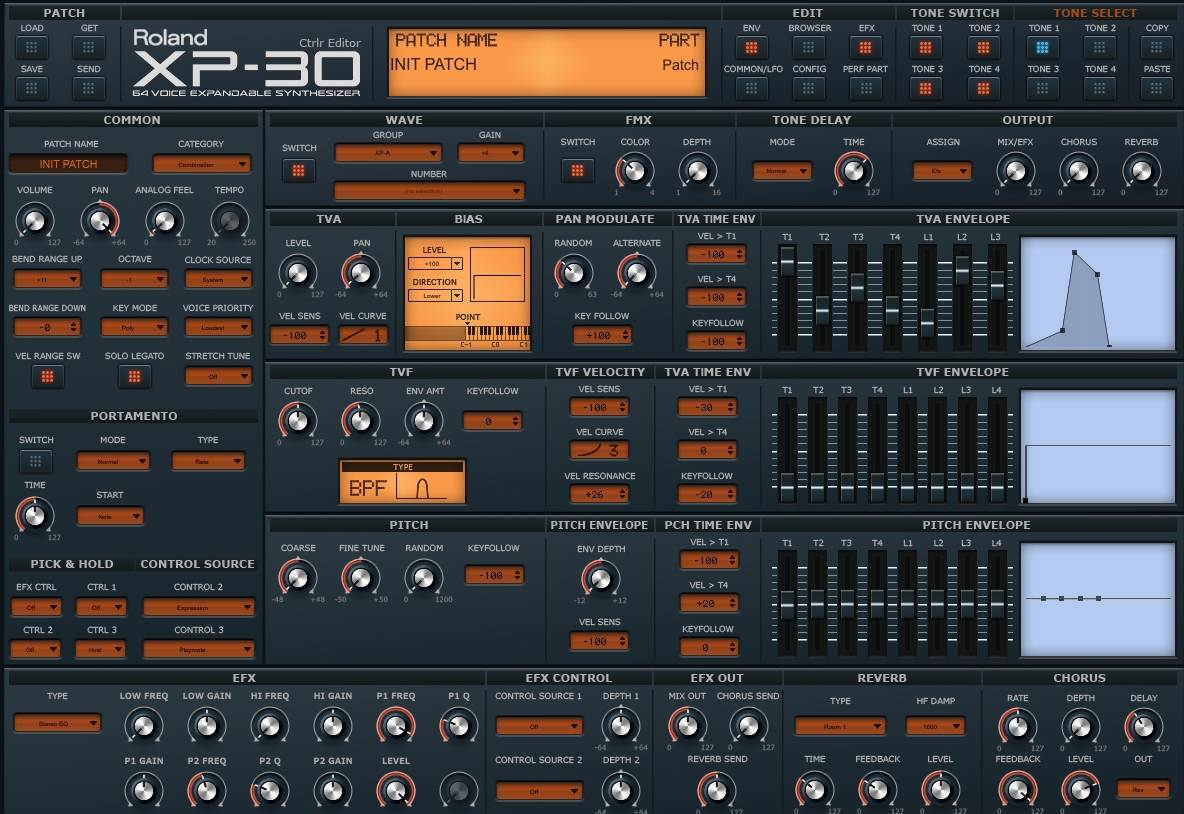Click the TVF VEL CURVE selector

point(599,450)
